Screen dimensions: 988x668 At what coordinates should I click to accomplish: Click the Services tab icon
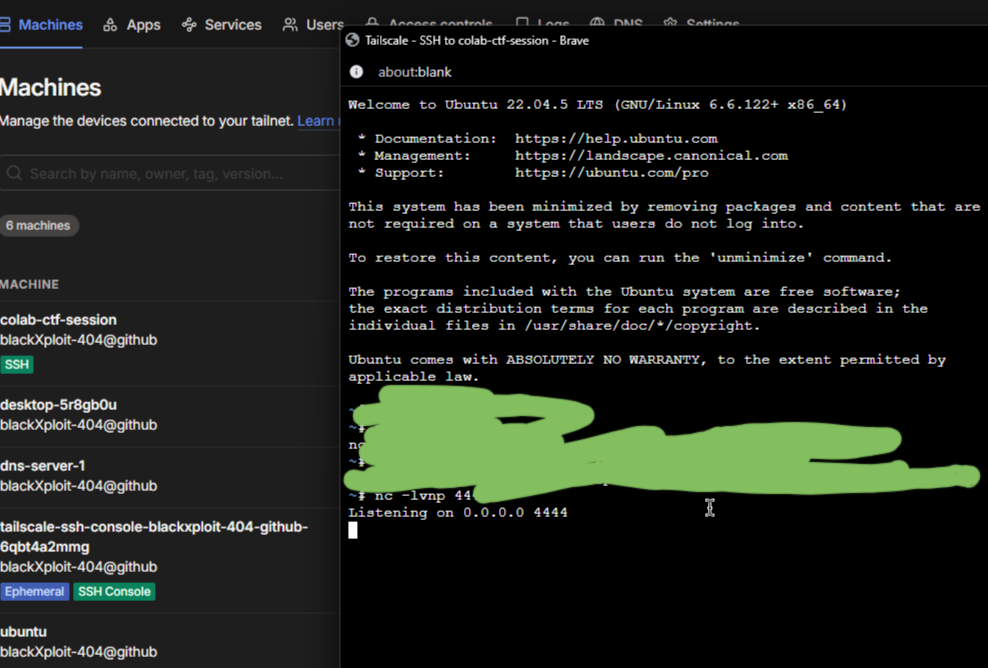click(x=189, y=25)
